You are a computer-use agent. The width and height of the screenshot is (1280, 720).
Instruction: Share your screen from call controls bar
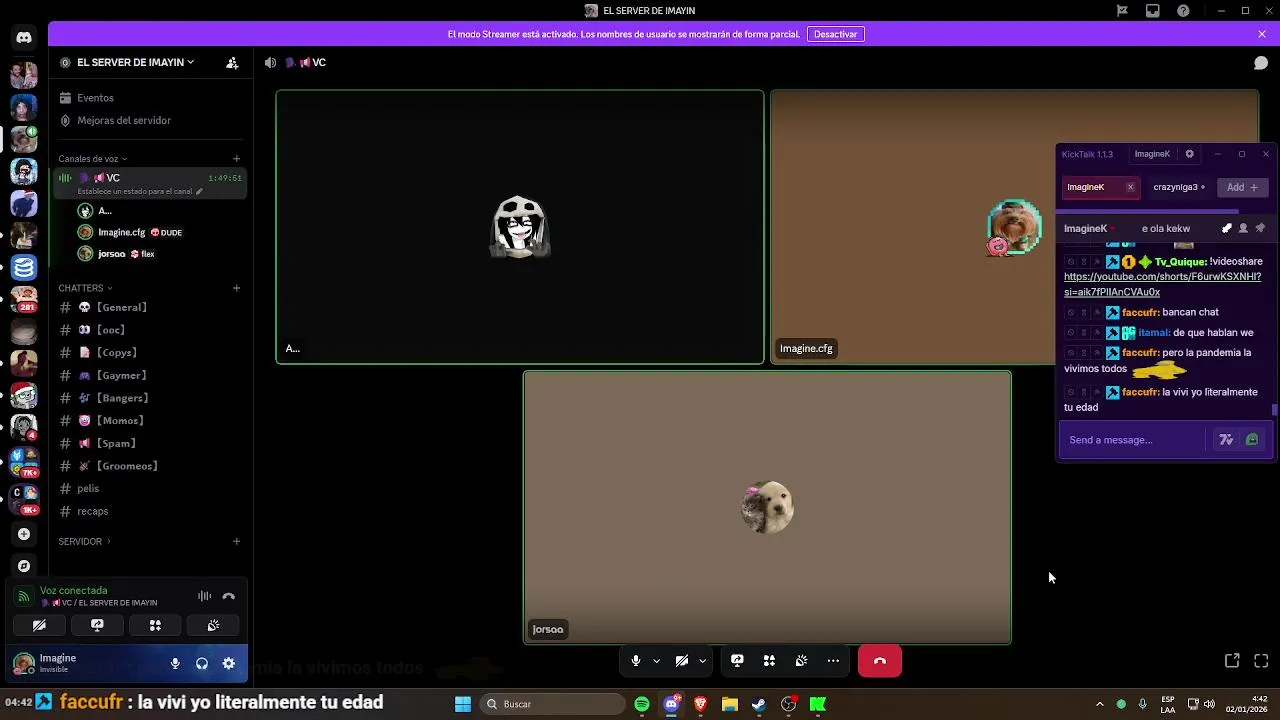[737, 661]
